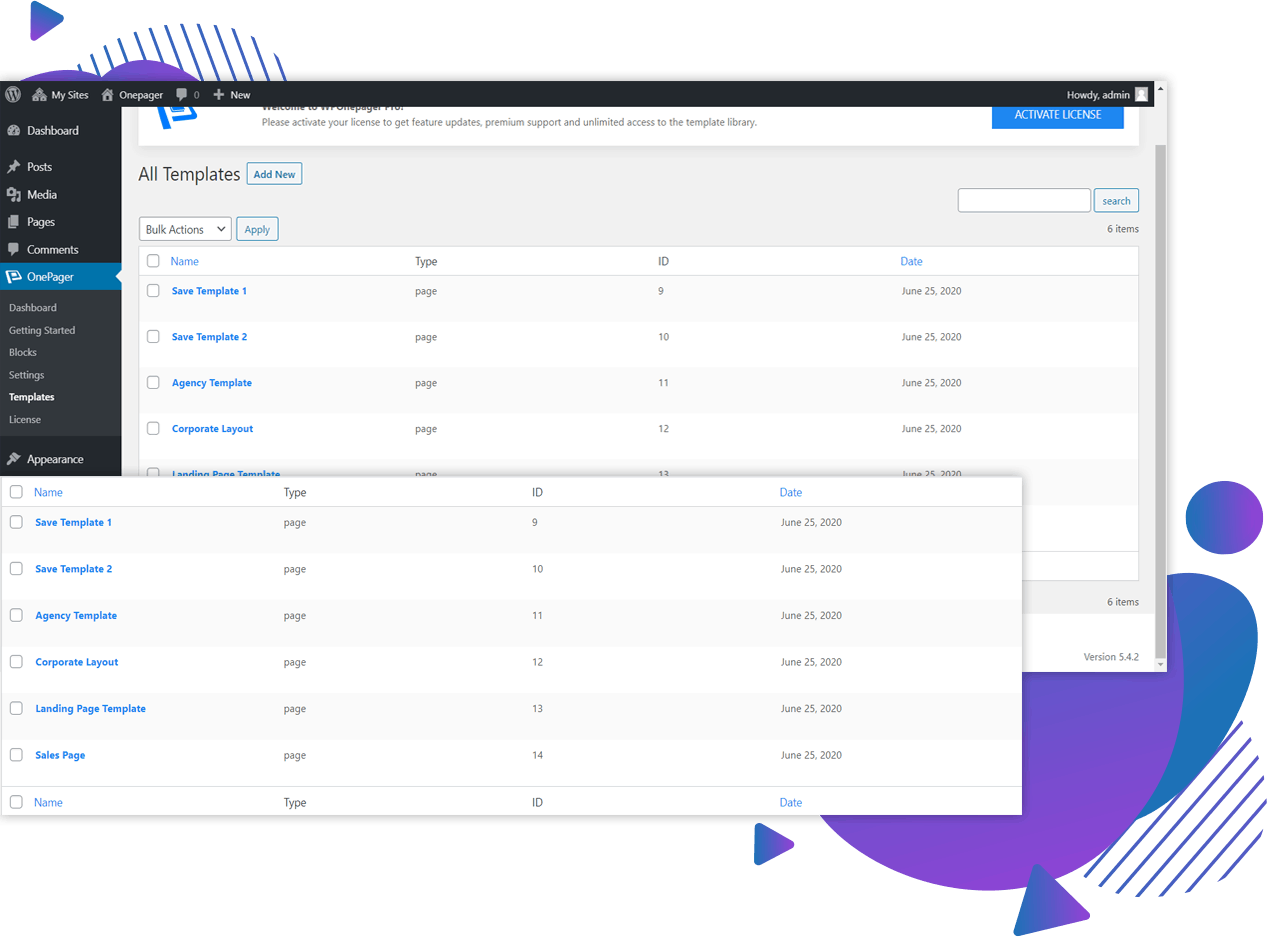
Task: Open Getting Started submenu item
Action: (x=42, y=330)
